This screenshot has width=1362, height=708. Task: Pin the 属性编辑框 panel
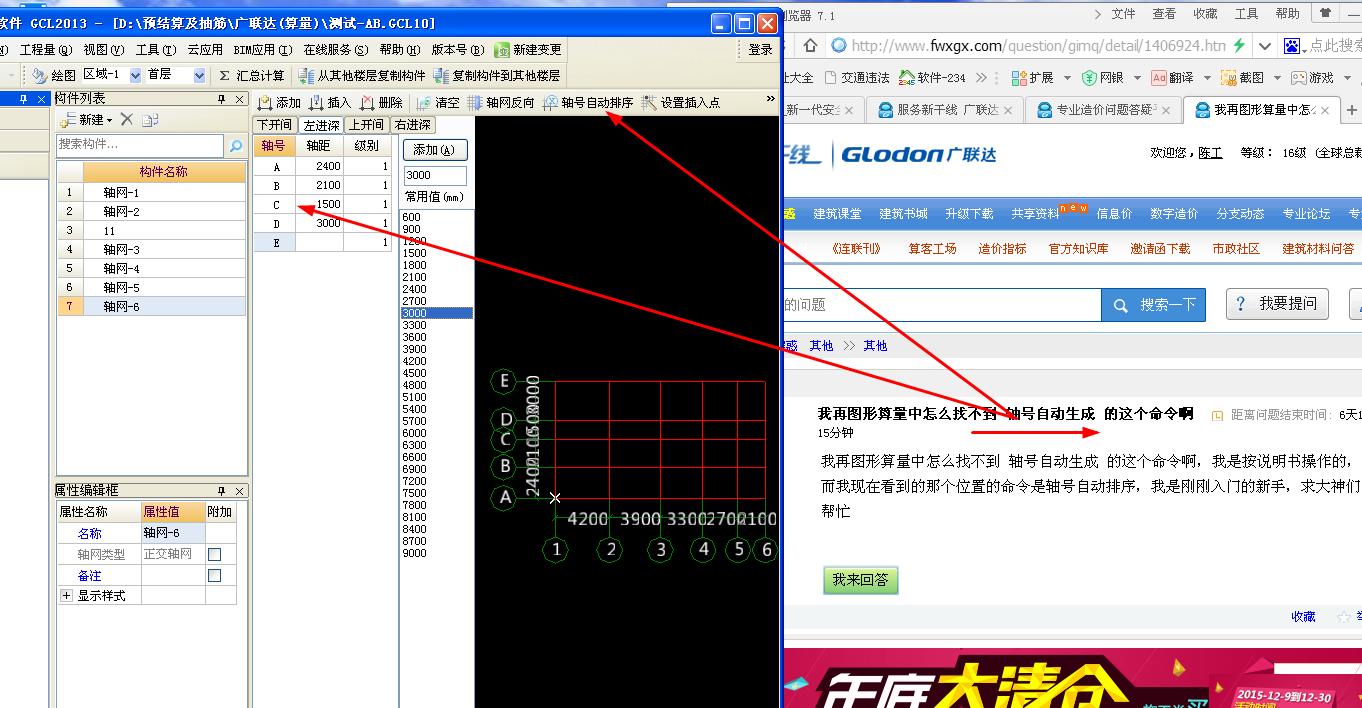click(x=222, y=491)
